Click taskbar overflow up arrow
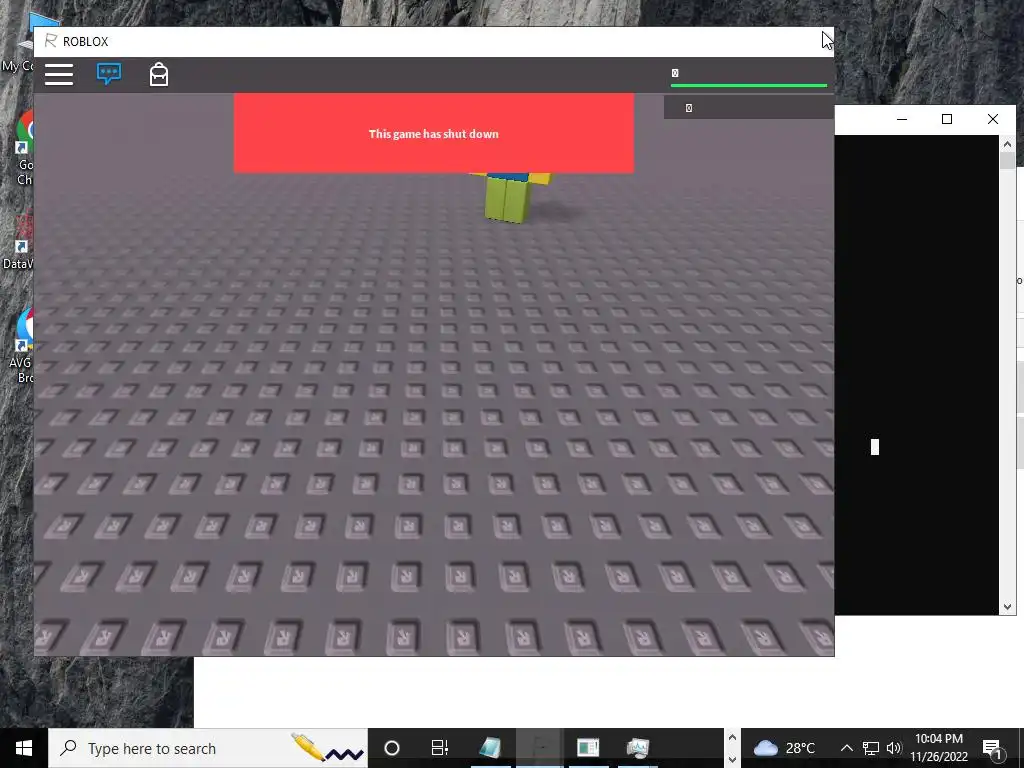The height and width of the screenshot is (768, 1024). coord(732,738)
